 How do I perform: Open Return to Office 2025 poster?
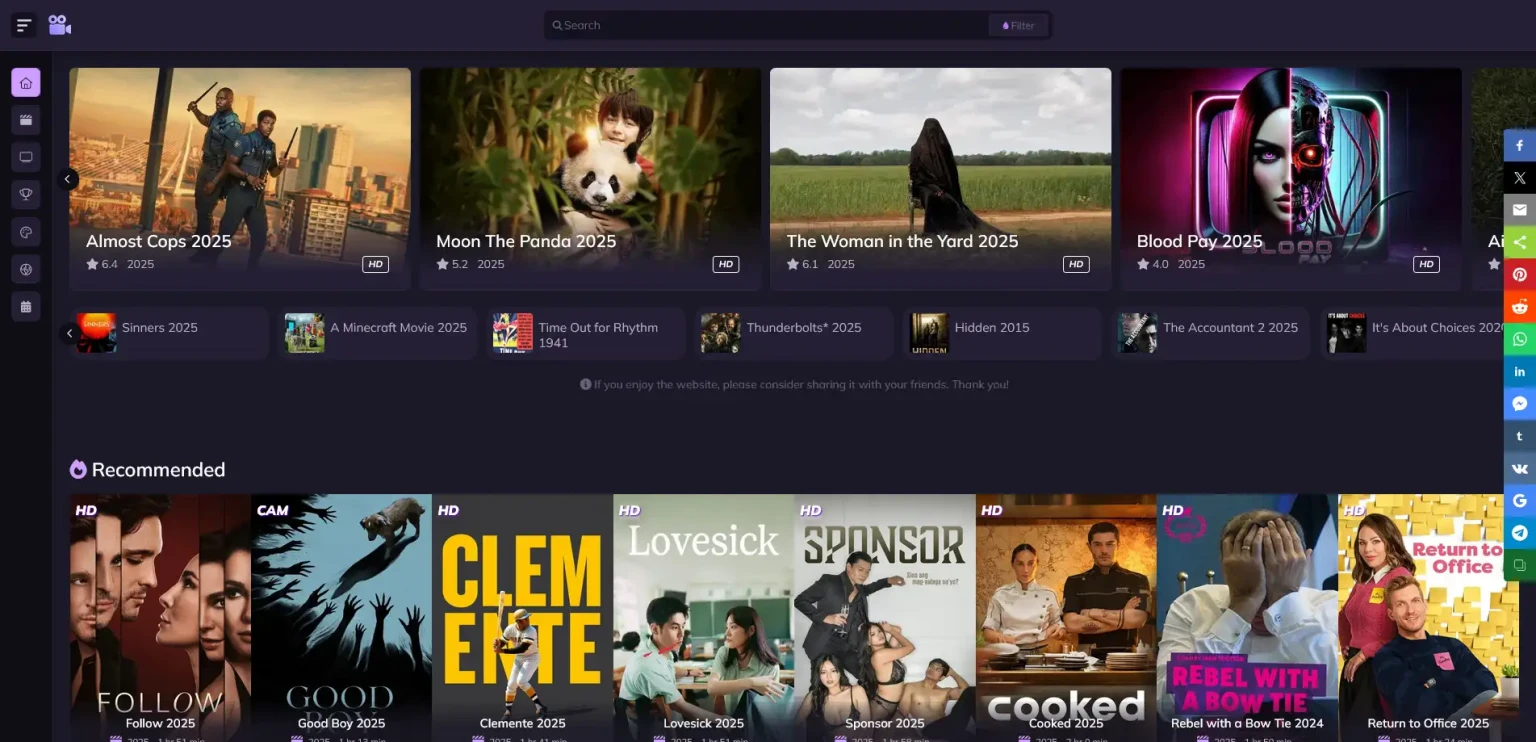tap(1428, 618)
